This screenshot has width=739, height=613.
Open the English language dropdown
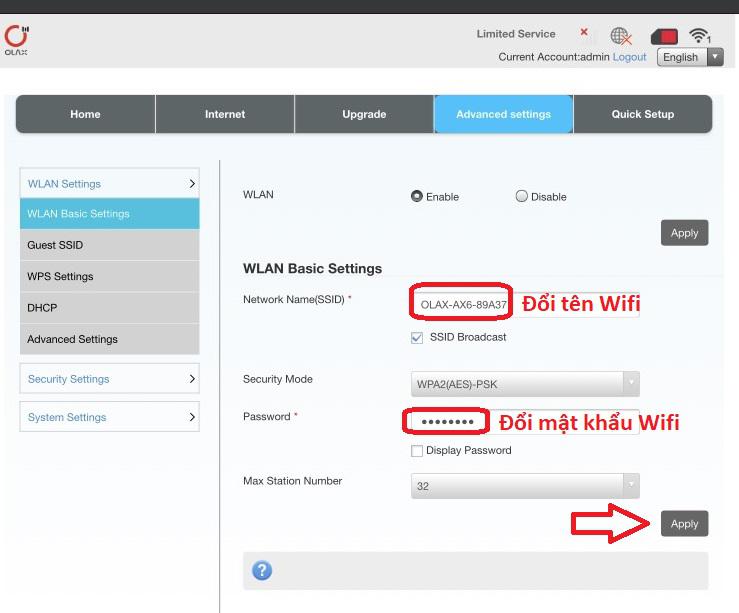pyautogui.click(x=689, y=57)
